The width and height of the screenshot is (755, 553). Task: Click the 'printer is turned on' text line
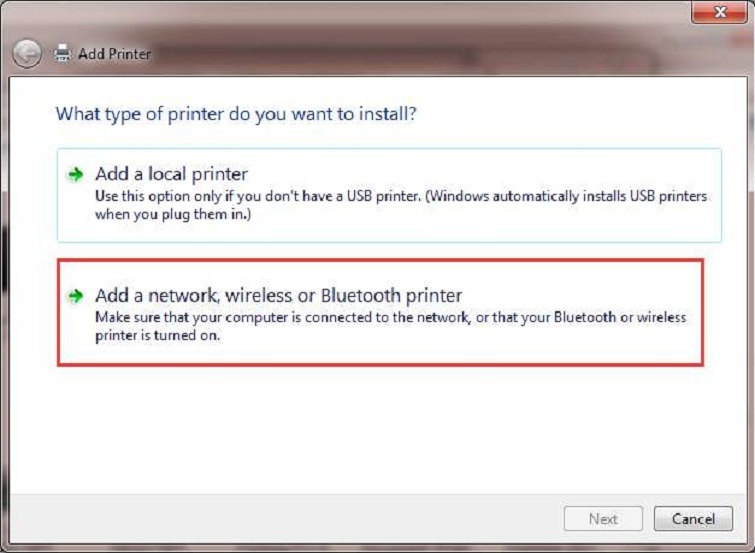click(157, 336)
